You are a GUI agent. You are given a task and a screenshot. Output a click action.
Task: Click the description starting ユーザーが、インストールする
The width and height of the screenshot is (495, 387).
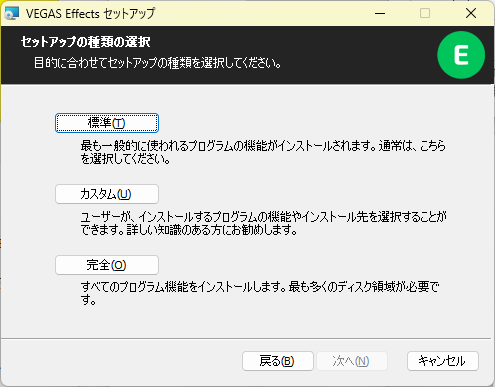pyautogui.click(x=264, y=223)
